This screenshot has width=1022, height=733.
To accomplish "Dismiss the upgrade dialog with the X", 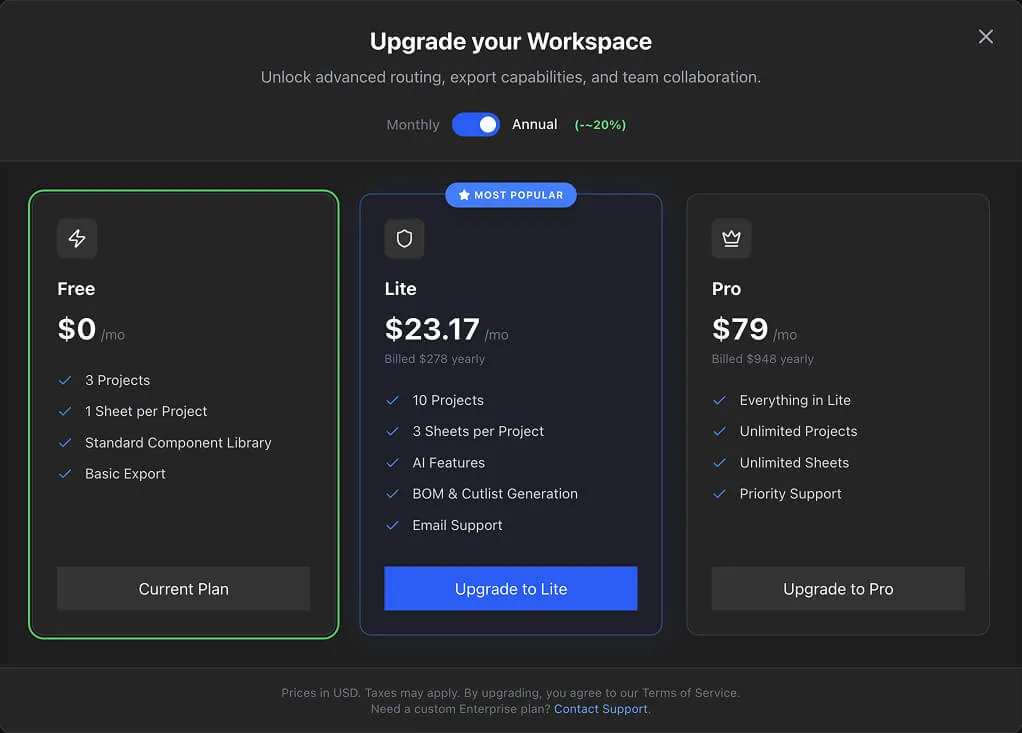I will click(985, 36).
